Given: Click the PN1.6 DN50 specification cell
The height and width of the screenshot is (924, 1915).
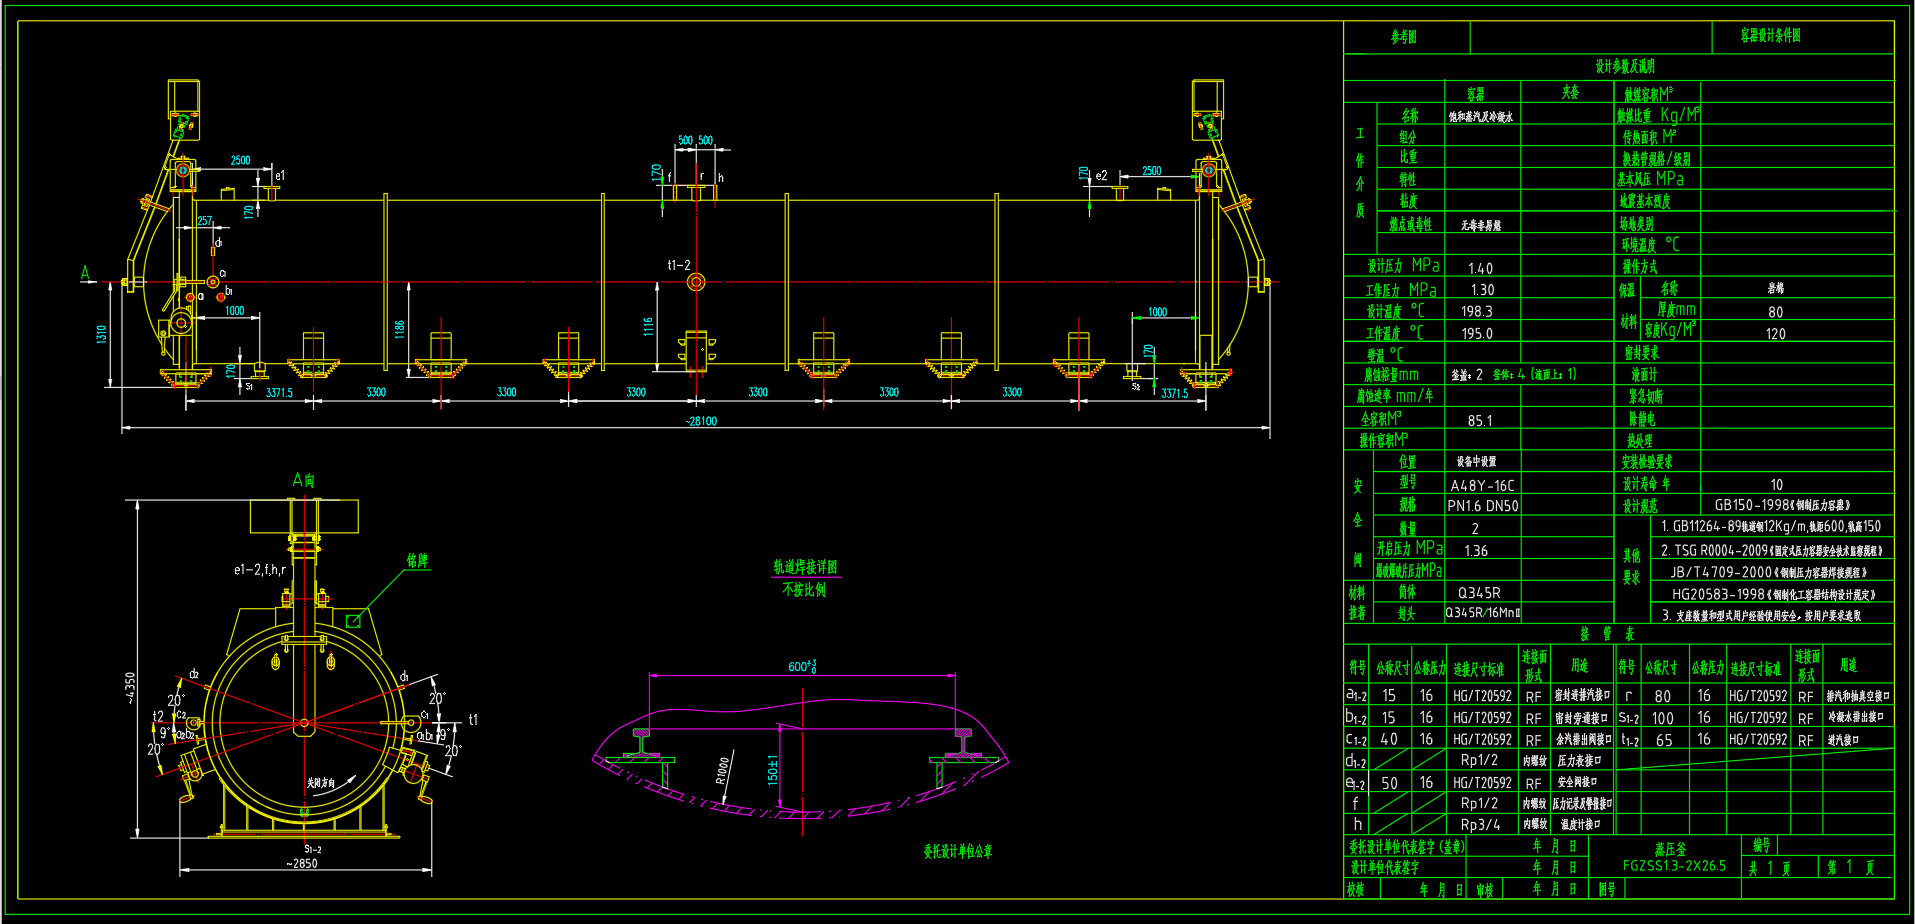Looking at the screenshot, I should pos(1482,506).
